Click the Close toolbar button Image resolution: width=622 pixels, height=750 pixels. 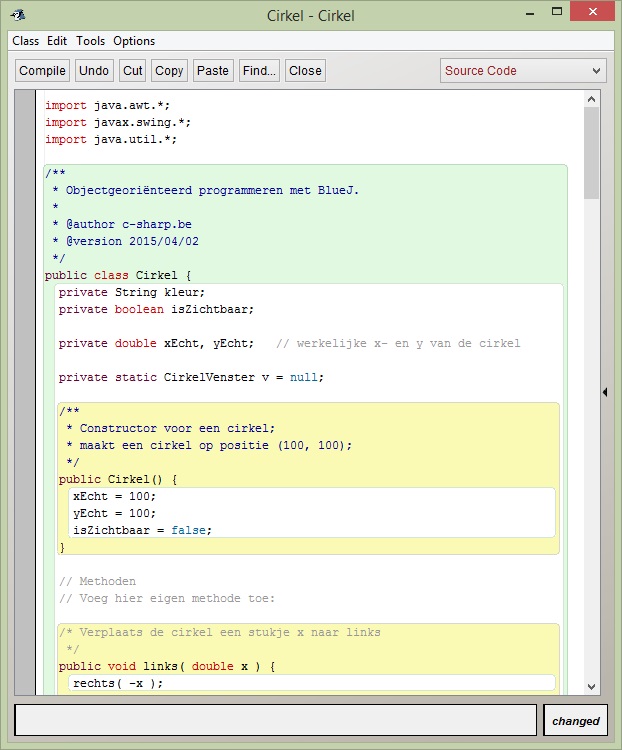pyautogui.click(x=305, y=71)
